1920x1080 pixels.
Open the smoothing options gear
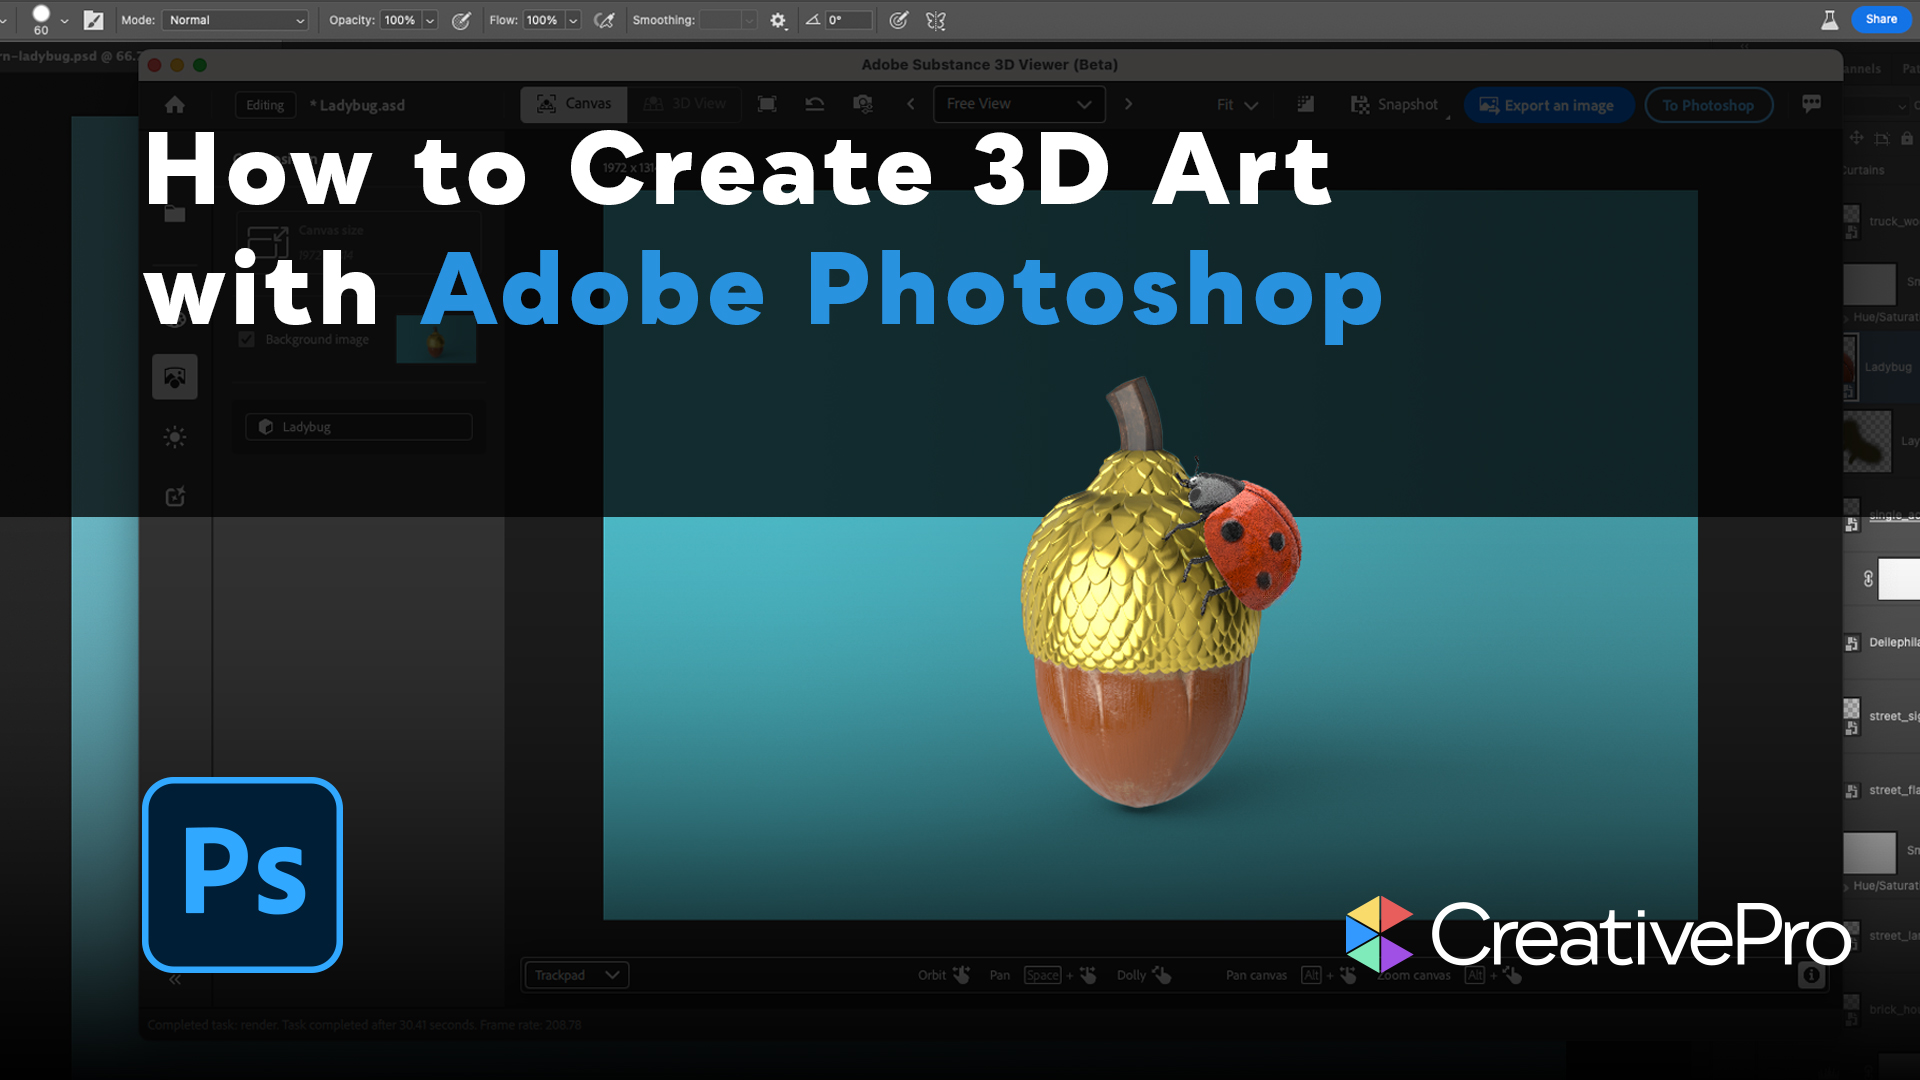tap(778, 20)
